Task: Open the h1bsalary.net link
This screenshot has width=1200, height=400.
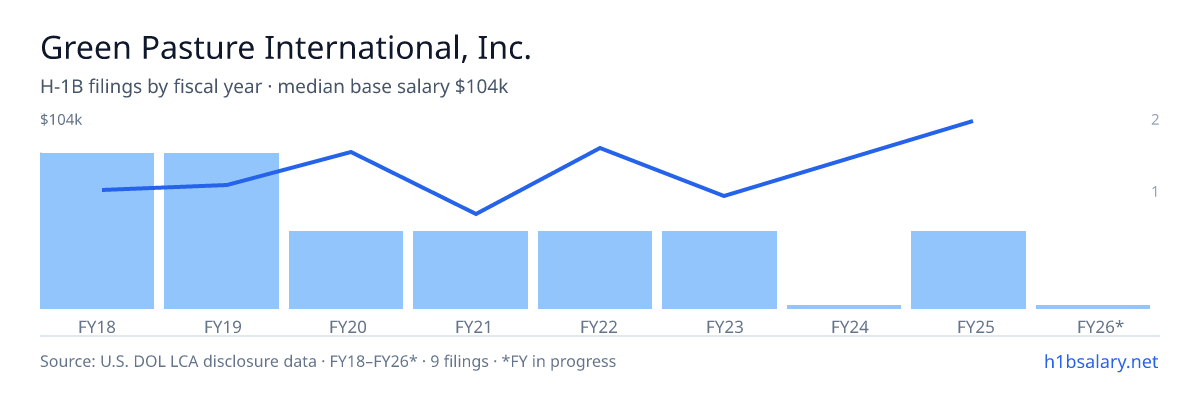Action: point(1100,361)
